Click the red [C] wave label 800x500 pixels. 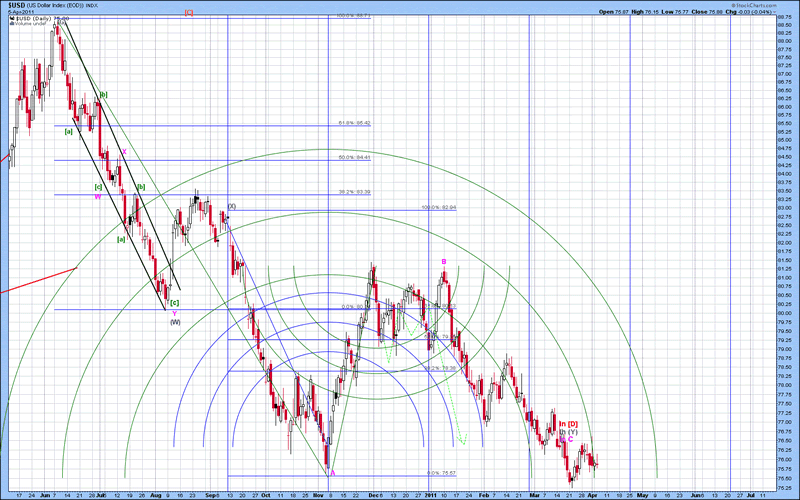pyautogui.click(x=190, y=13)
